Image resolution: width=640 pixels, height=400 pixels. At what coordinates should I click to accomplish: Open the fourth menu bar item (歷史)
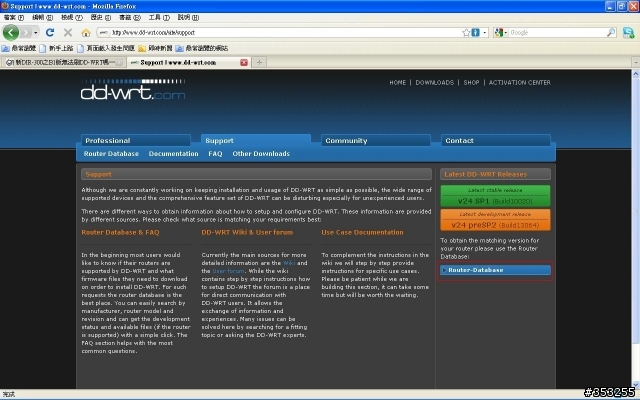[x=101, y=18]
